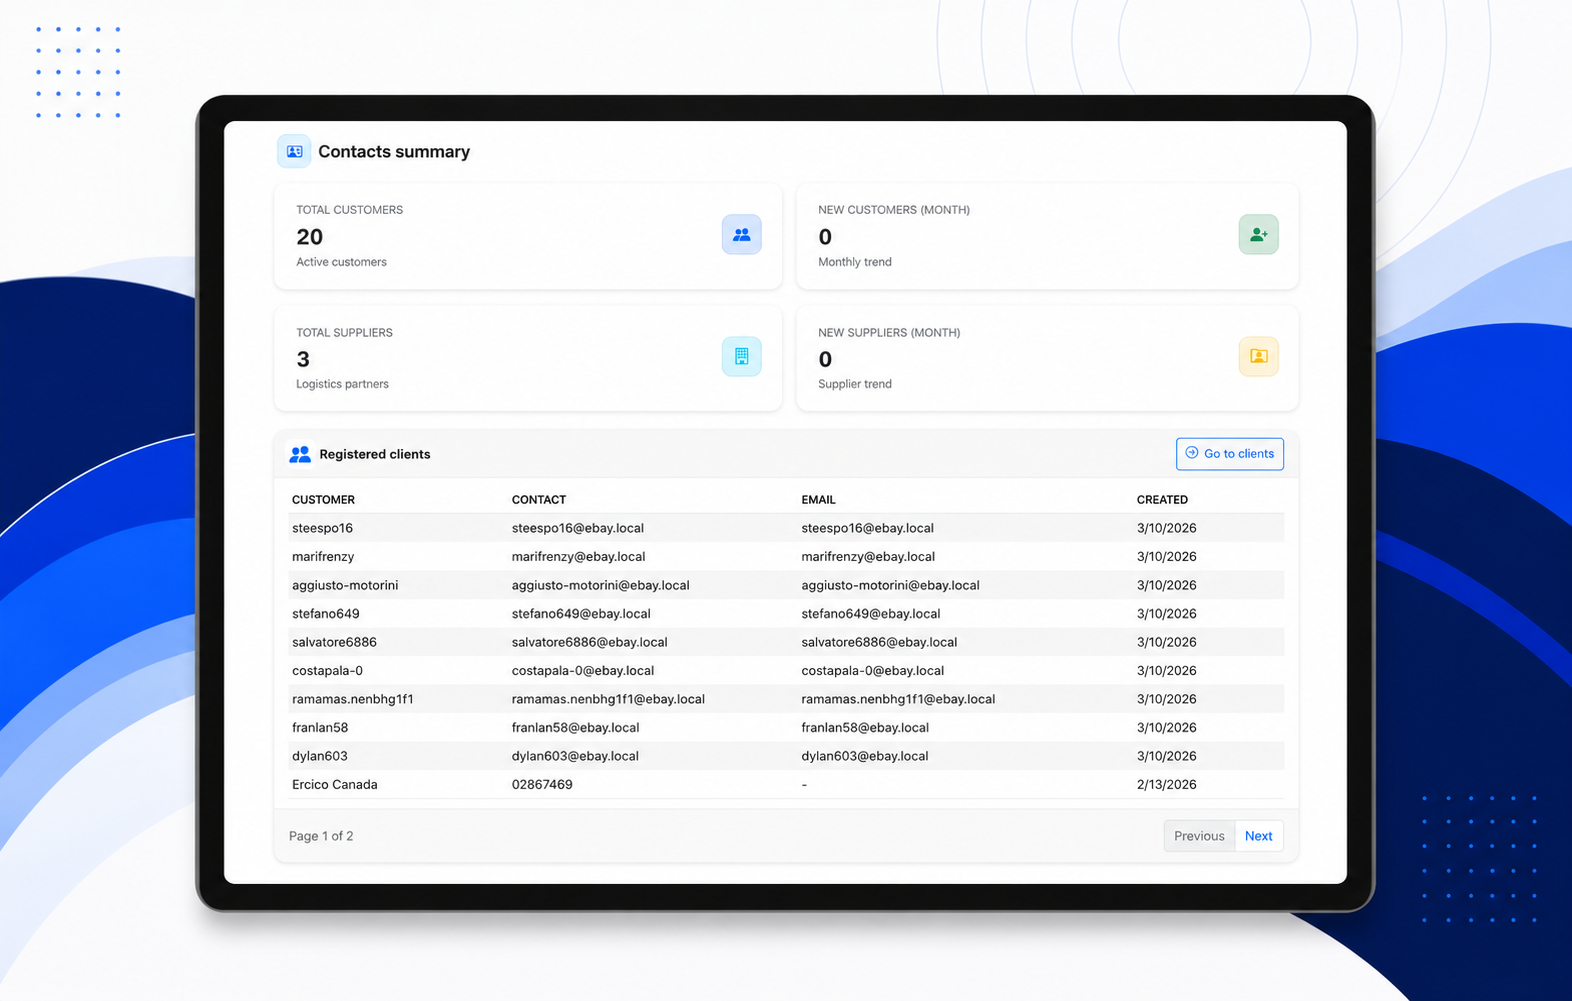The width and height of the screenshot is (1572, 1001).
Task: Select customer aggiusto-motorini row name
Action: click(345, 585)
